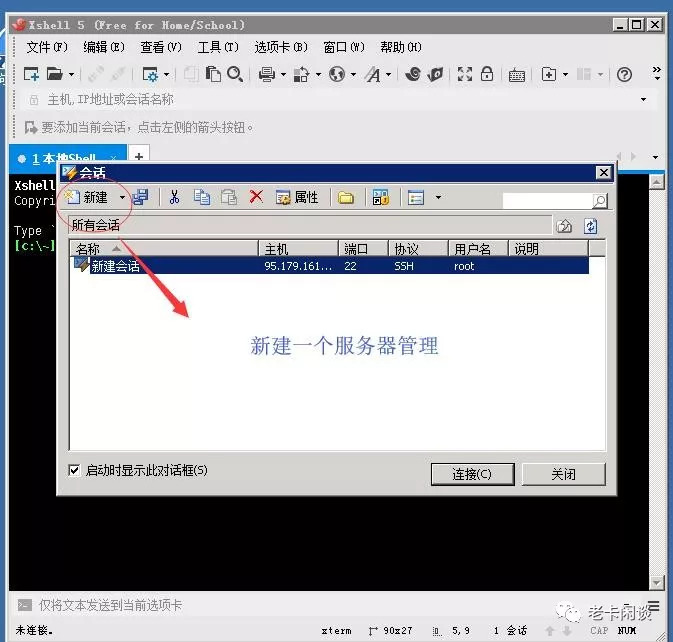Open the 文件(F) menu
The width and height of the screenshot is (673, 642).
pyautogui.click(x=47, y=47)
